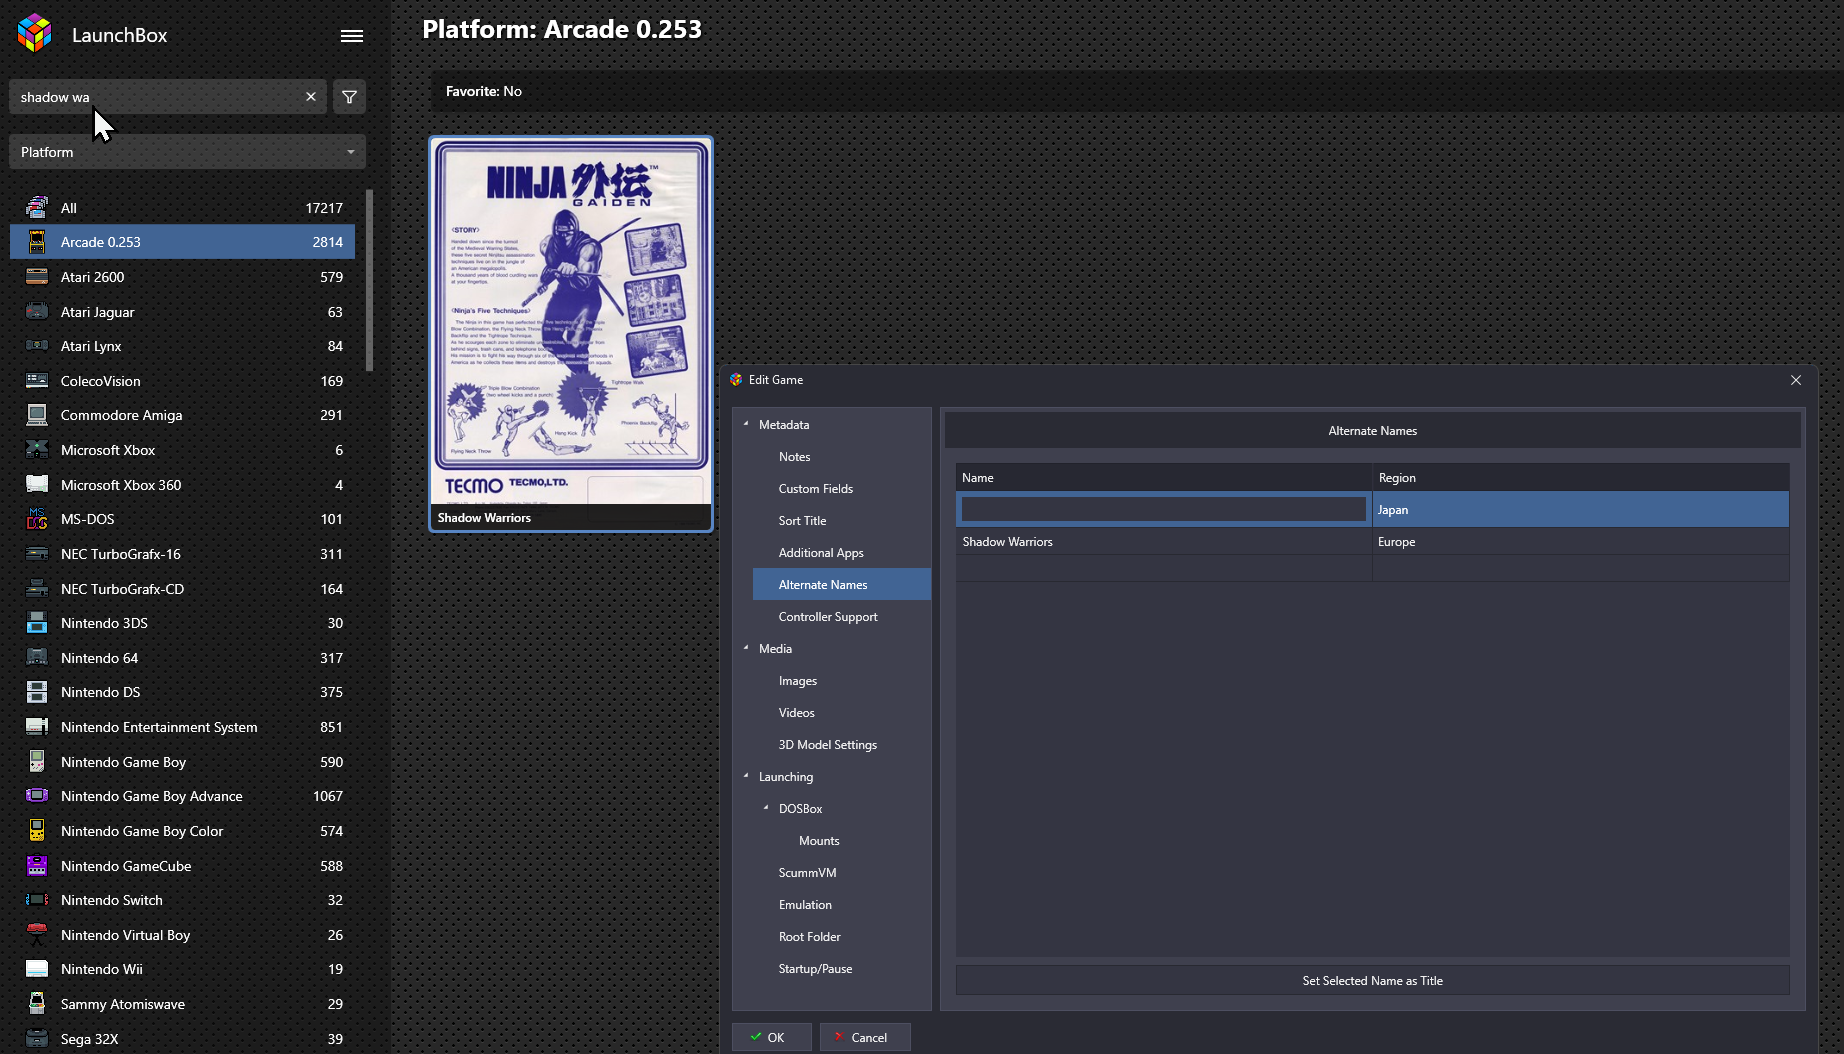
Task: Click the Microsoft Xbox 360 icon
Action: click(37, 485)
